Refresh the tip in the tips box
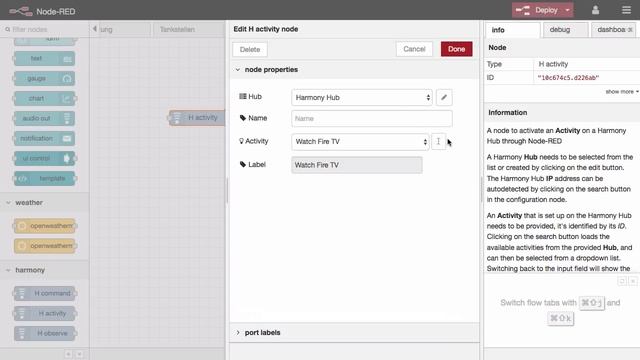 click(622, 281)
